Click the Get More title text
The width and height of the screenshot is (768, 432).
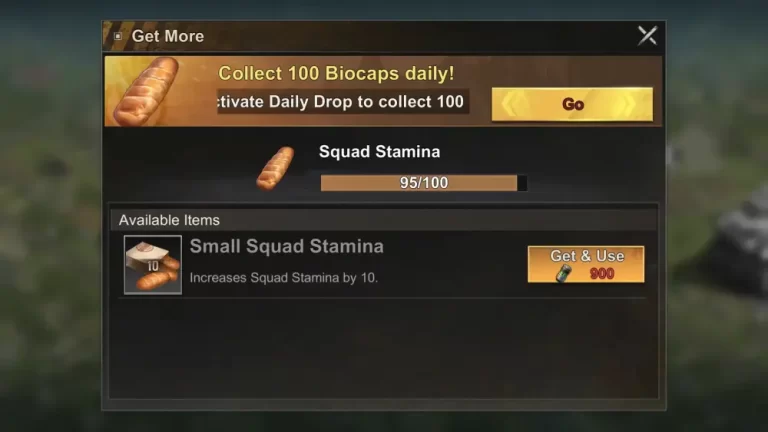coord(168,36)
